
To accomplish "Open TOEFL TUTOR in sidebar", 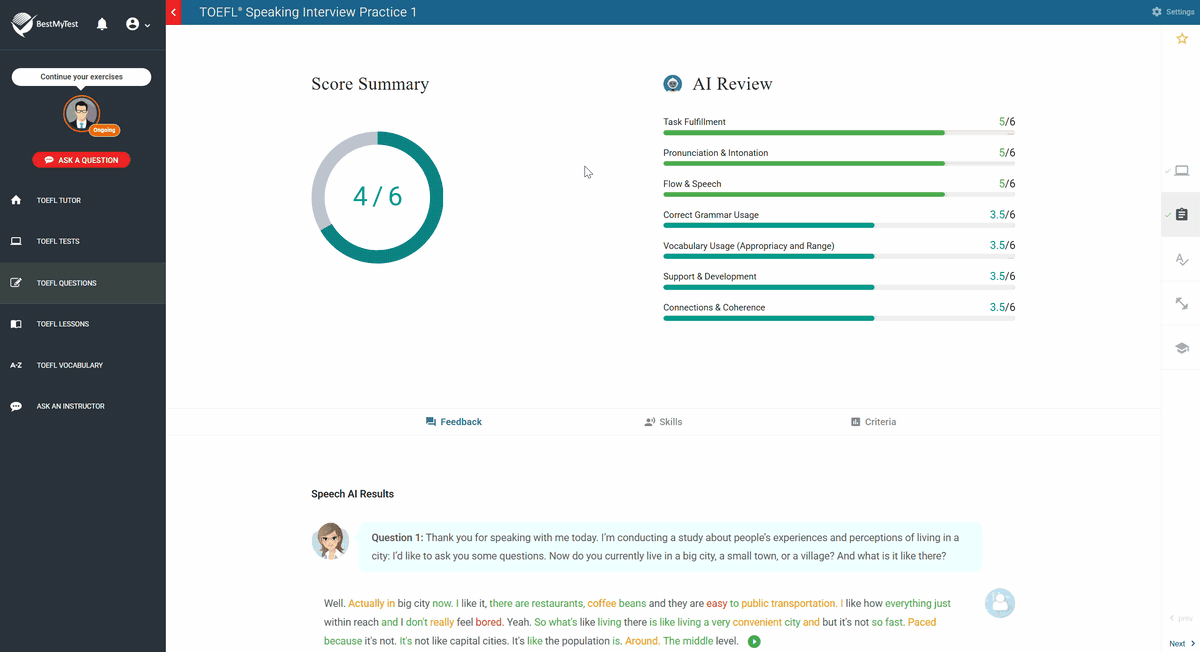I will click(x=83, y=200).
